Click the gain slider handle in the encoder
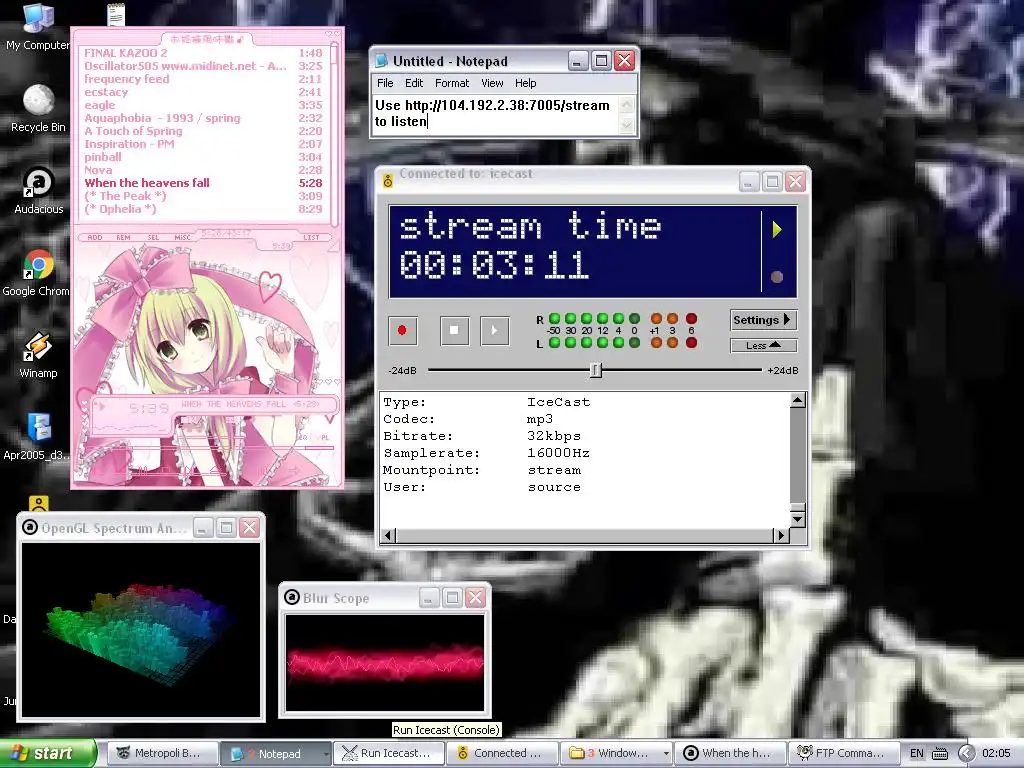 pos(596,370)
